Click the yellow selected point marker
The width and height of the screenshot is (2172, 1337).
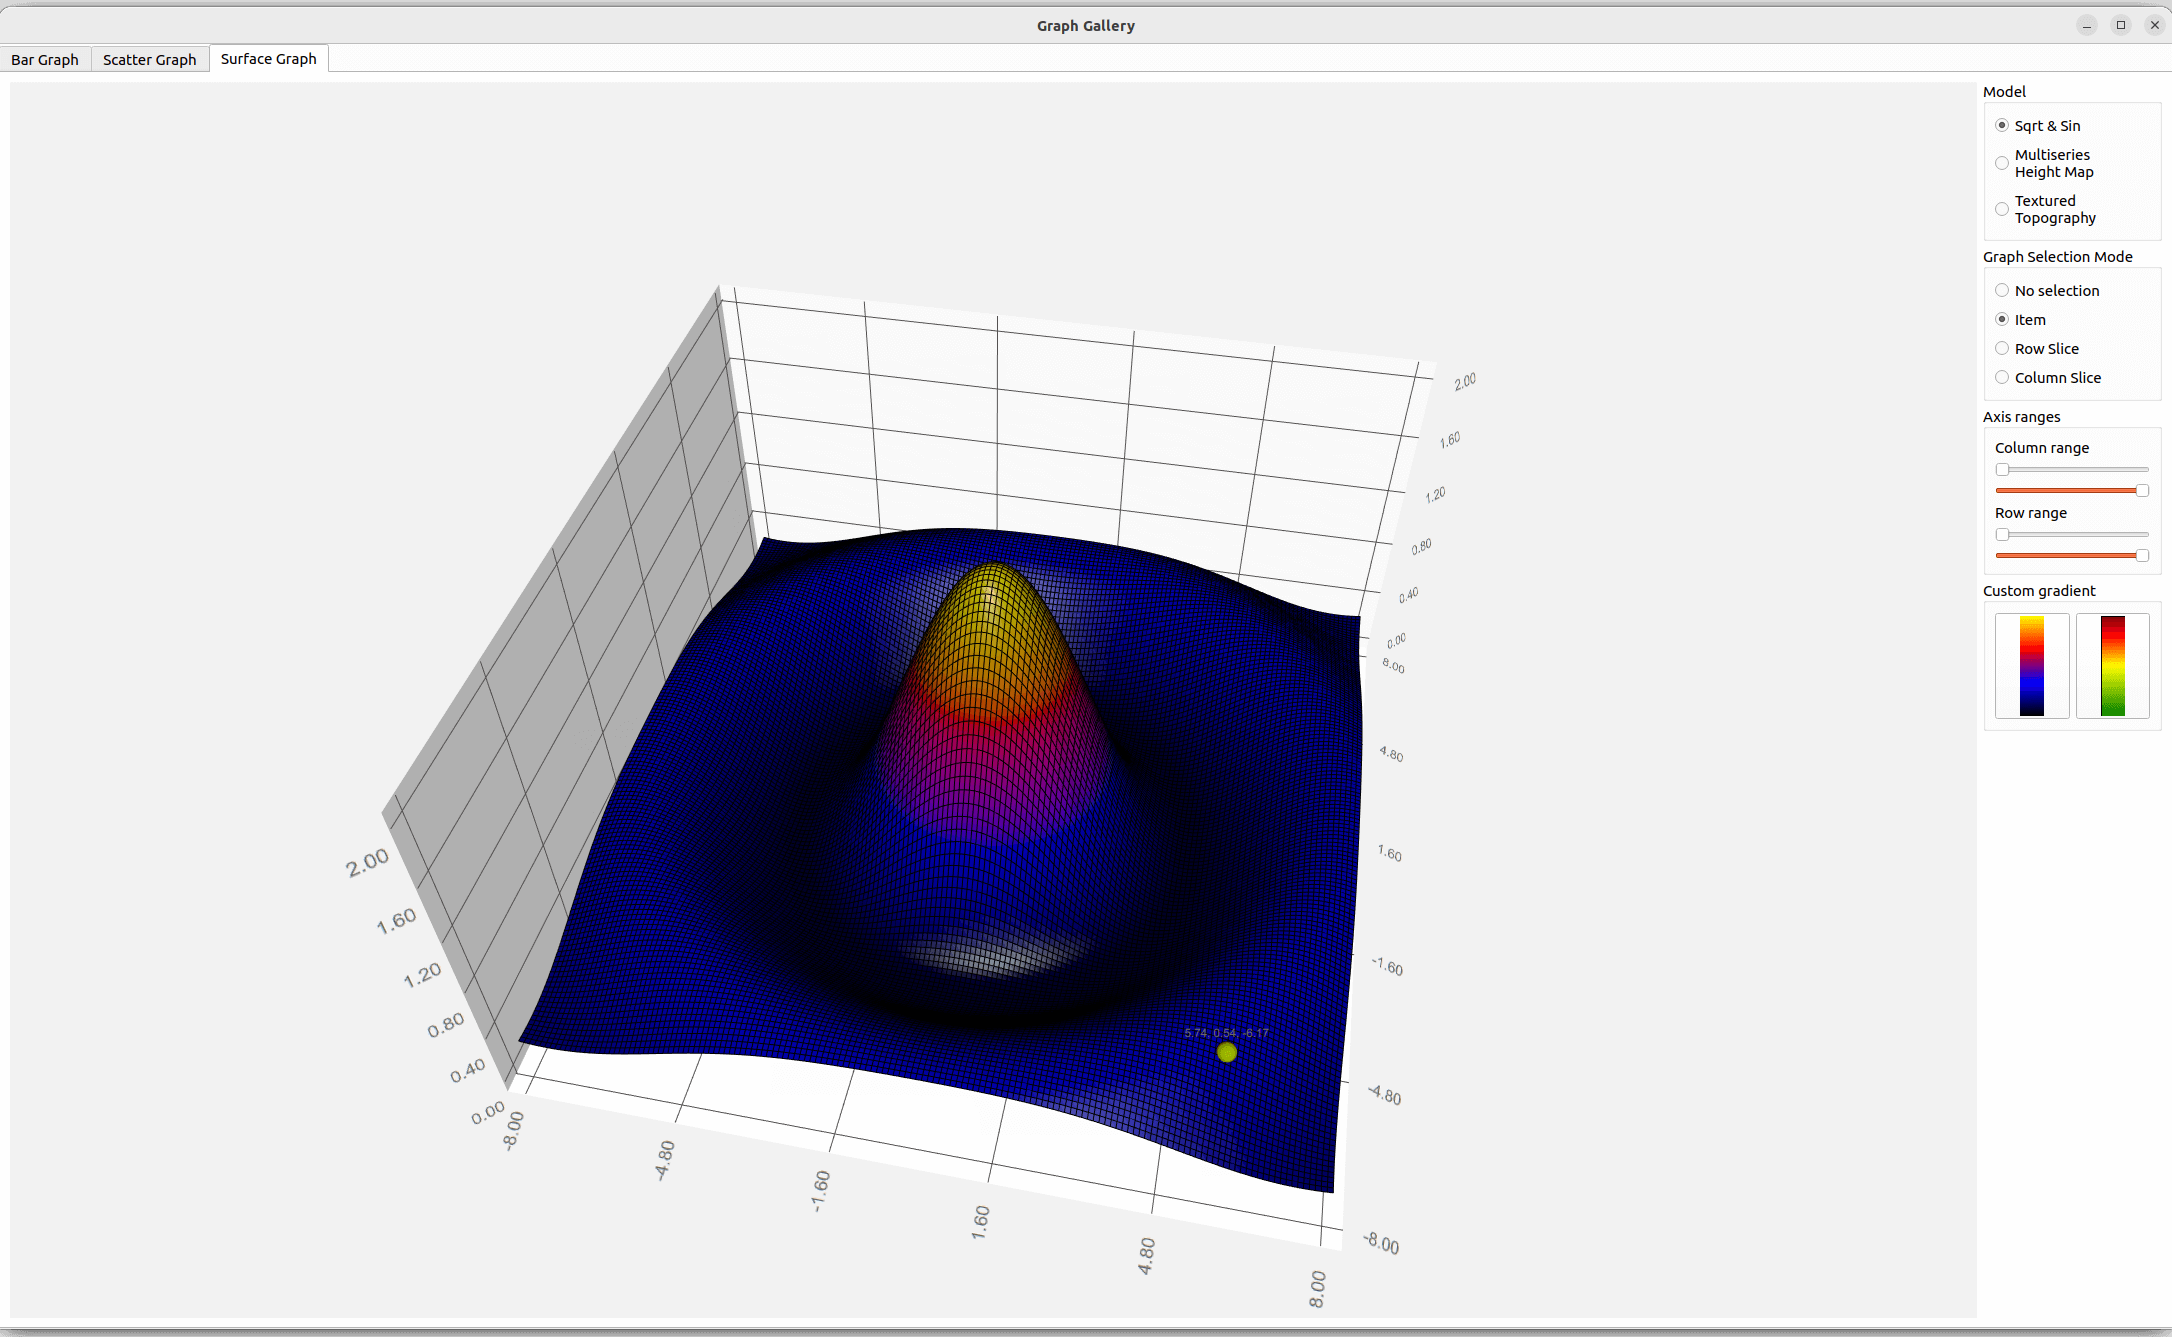coord(1227,1052)
